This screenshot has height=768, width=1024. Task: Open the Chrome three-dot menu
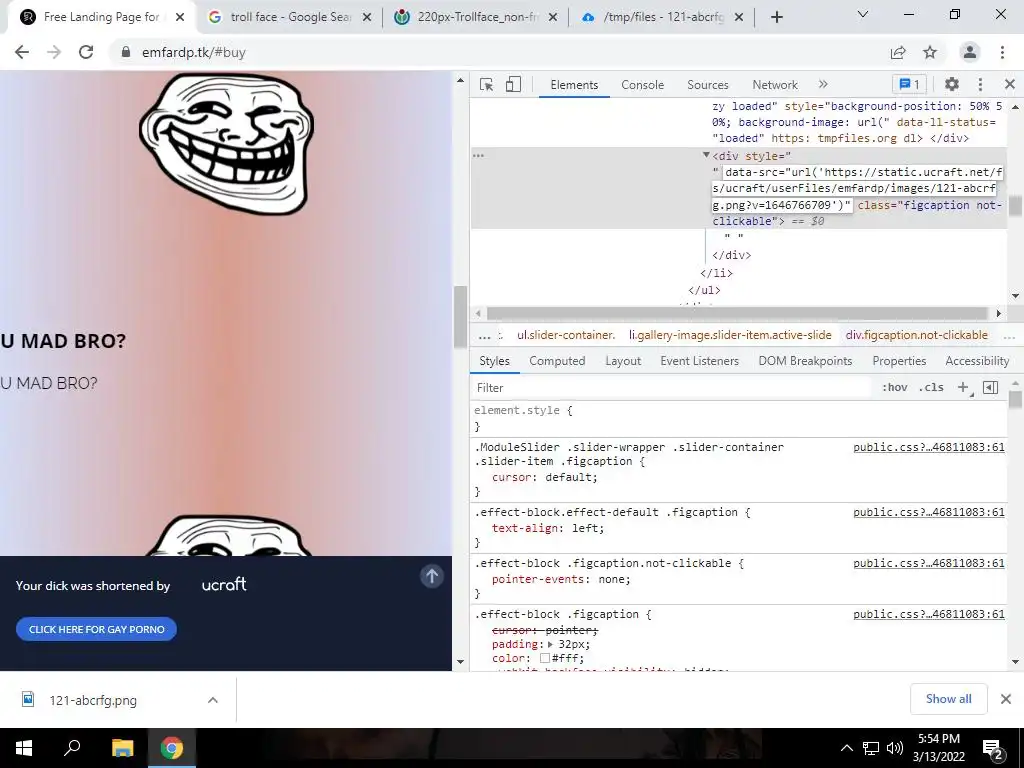point(1002,52)
